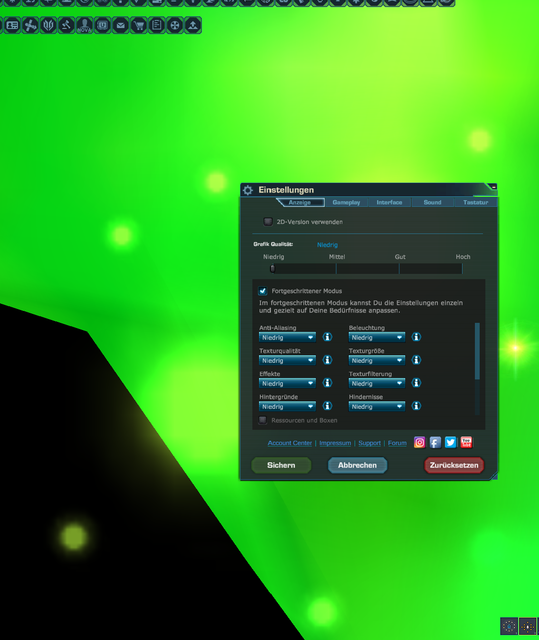Open the Effekte dropdown

coord(287,383)
